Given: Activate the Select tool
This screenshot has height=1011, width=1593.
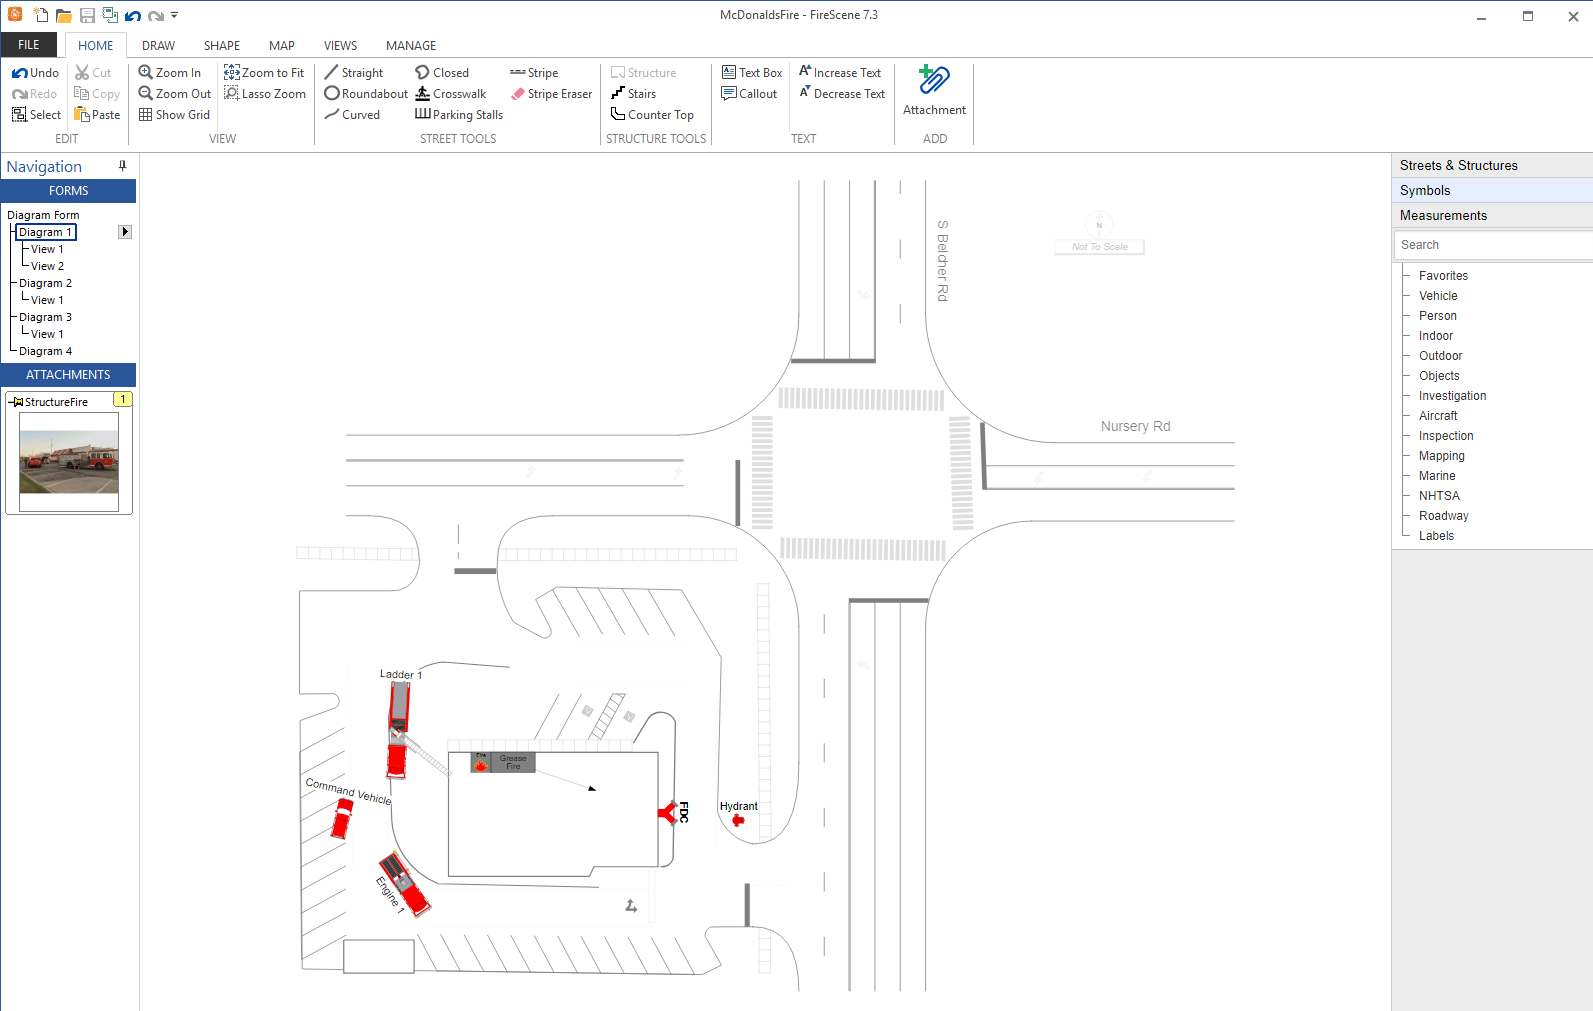Looking at the screenshot, I should point(36,115).
